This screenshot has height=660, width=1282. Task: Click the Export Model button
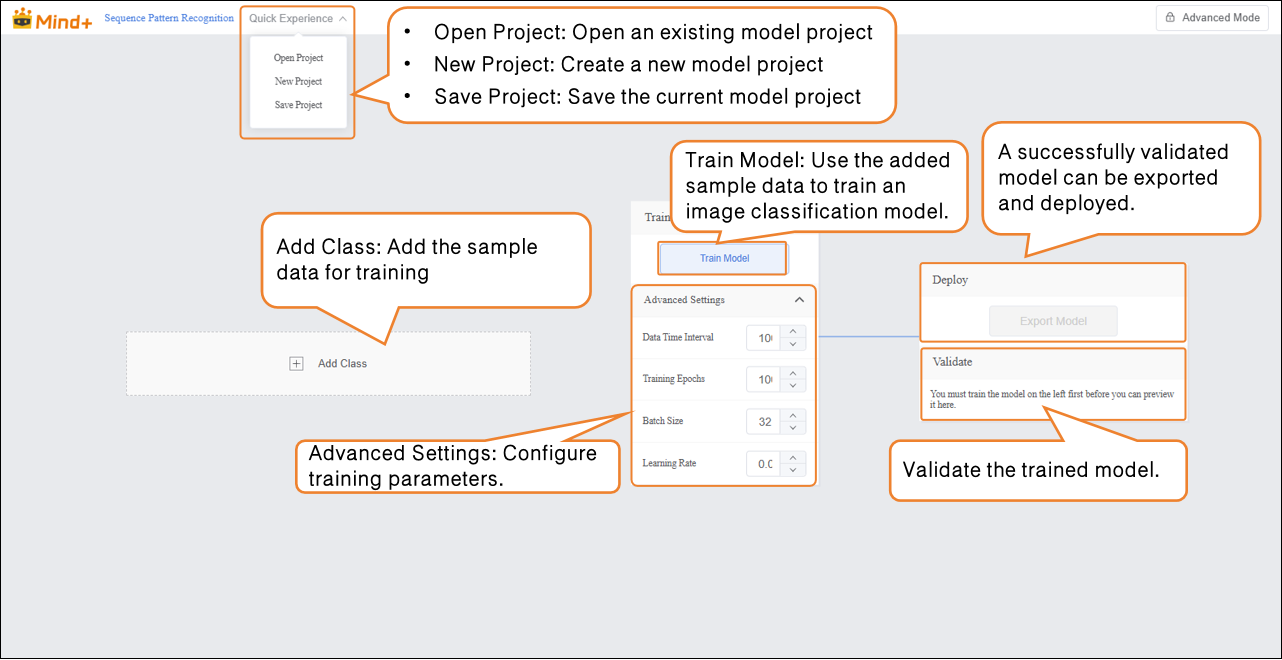[x=1053, y=321]
